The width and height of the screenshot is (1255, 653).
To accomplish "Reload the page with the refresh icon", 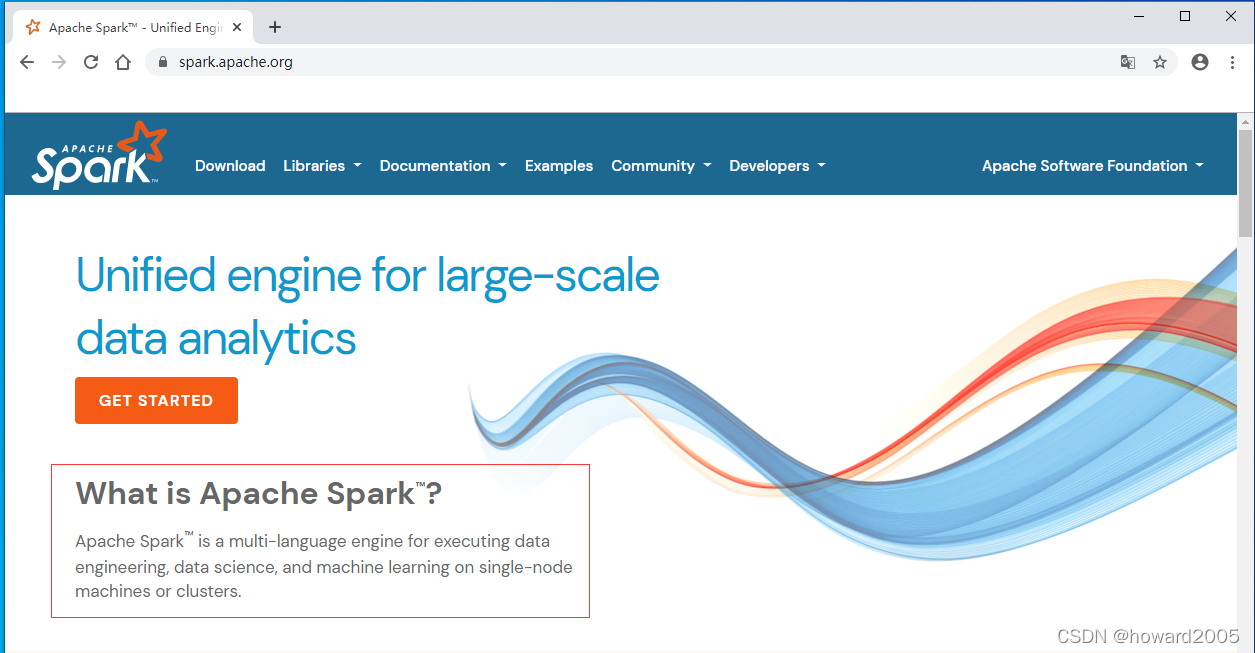I will [91, 62].
